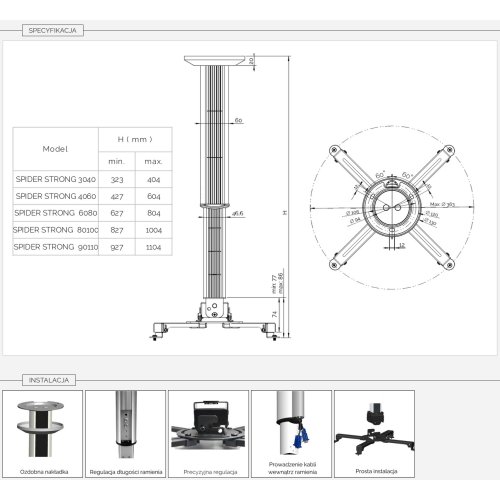Click the spider bracket top-view diagram
Screen dimensions: 500x500
click(392, 207)
